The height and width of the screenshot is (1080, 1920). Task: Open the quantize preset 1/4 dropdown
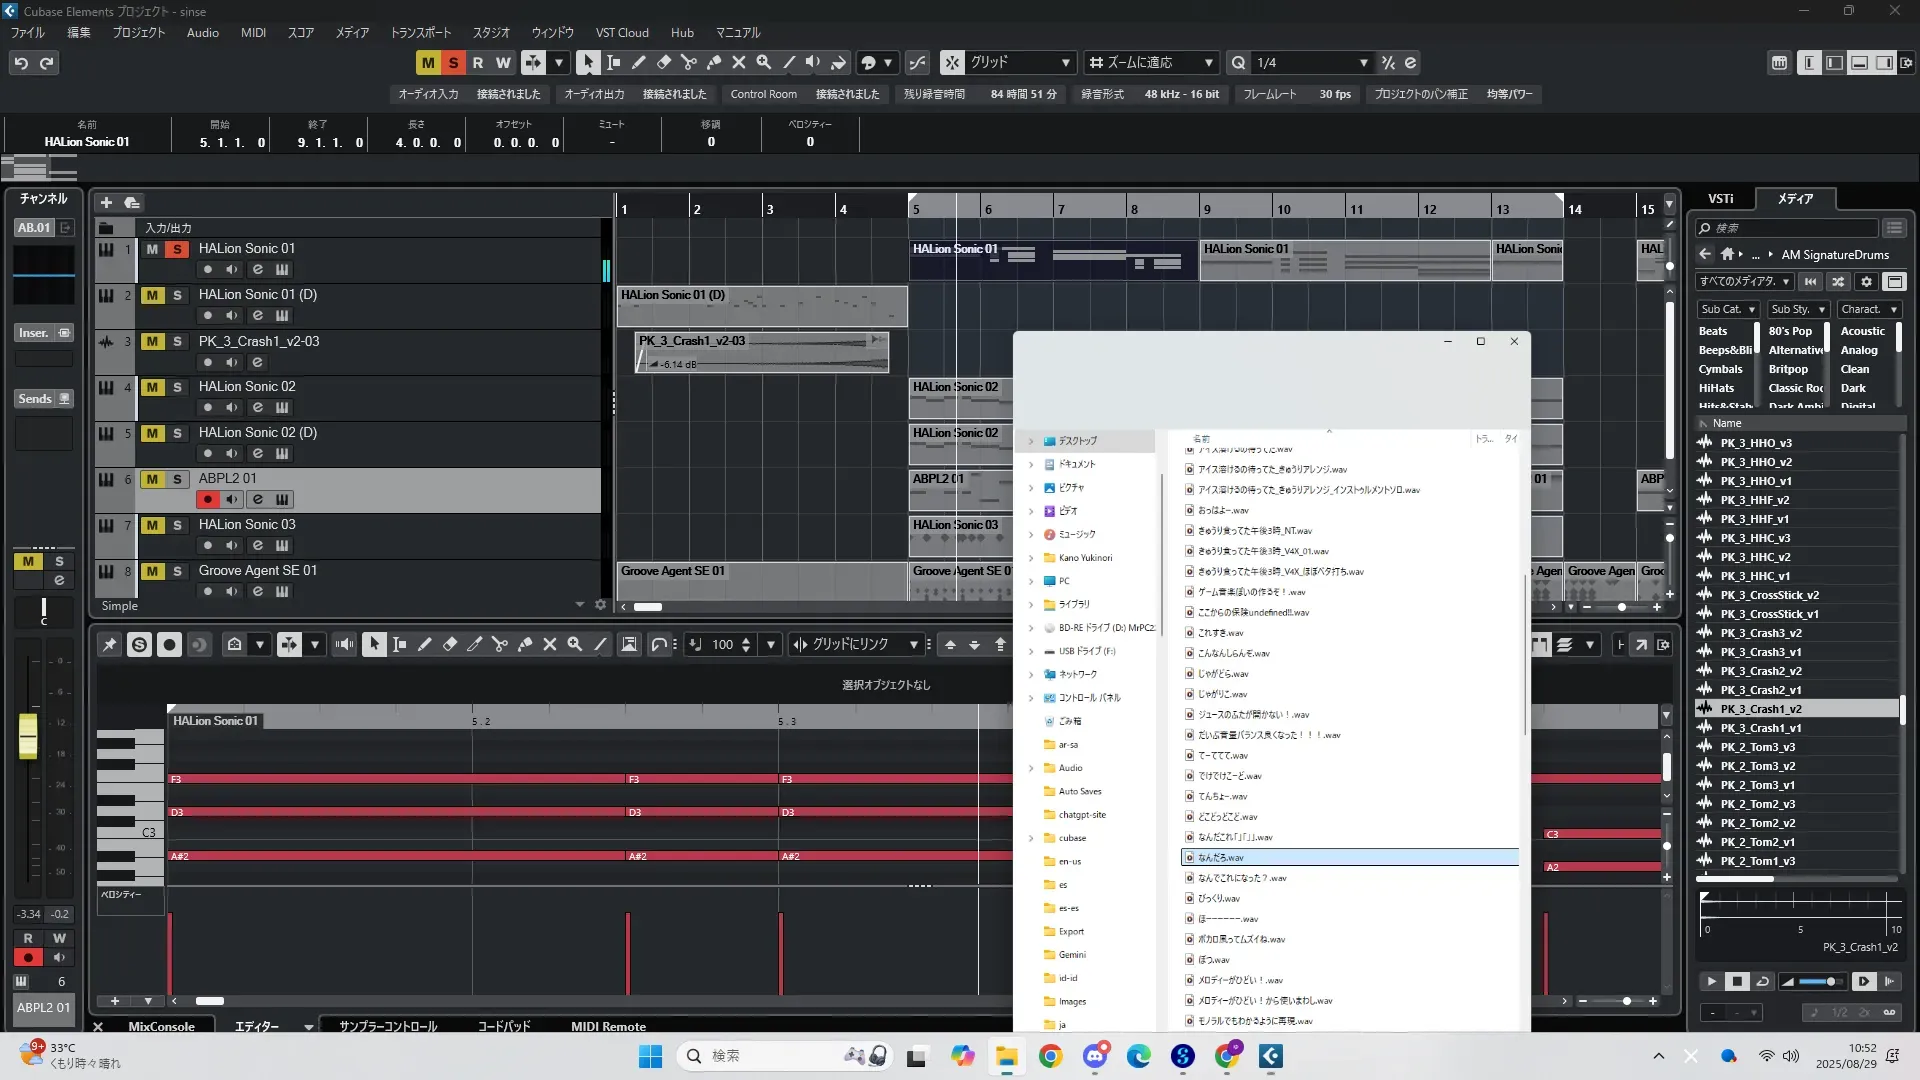pyautogui.click(x=1363, y=63)
